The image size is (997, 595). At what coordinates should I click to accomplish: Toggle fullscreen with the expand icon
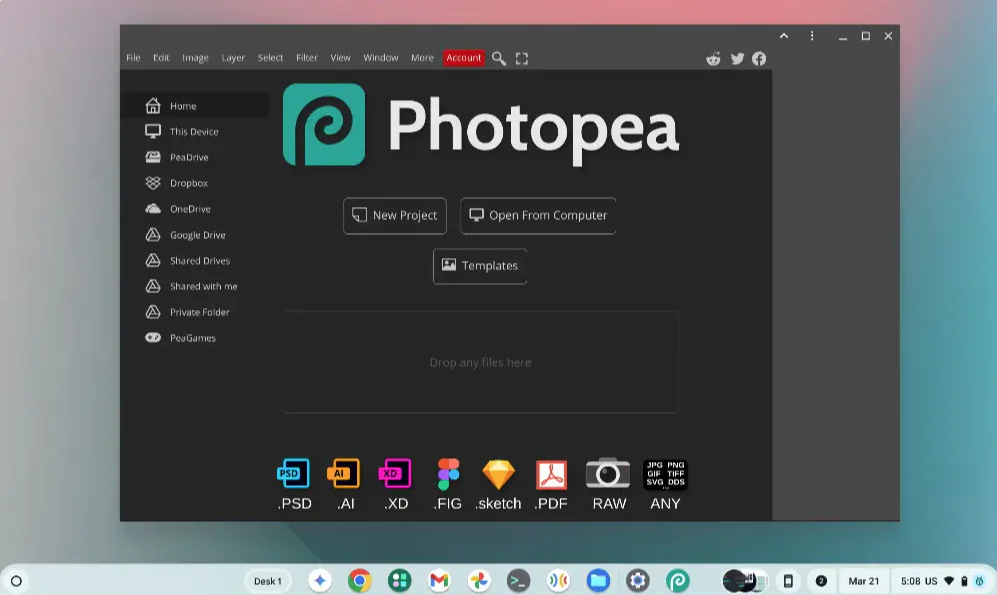[x=522, y=58]
